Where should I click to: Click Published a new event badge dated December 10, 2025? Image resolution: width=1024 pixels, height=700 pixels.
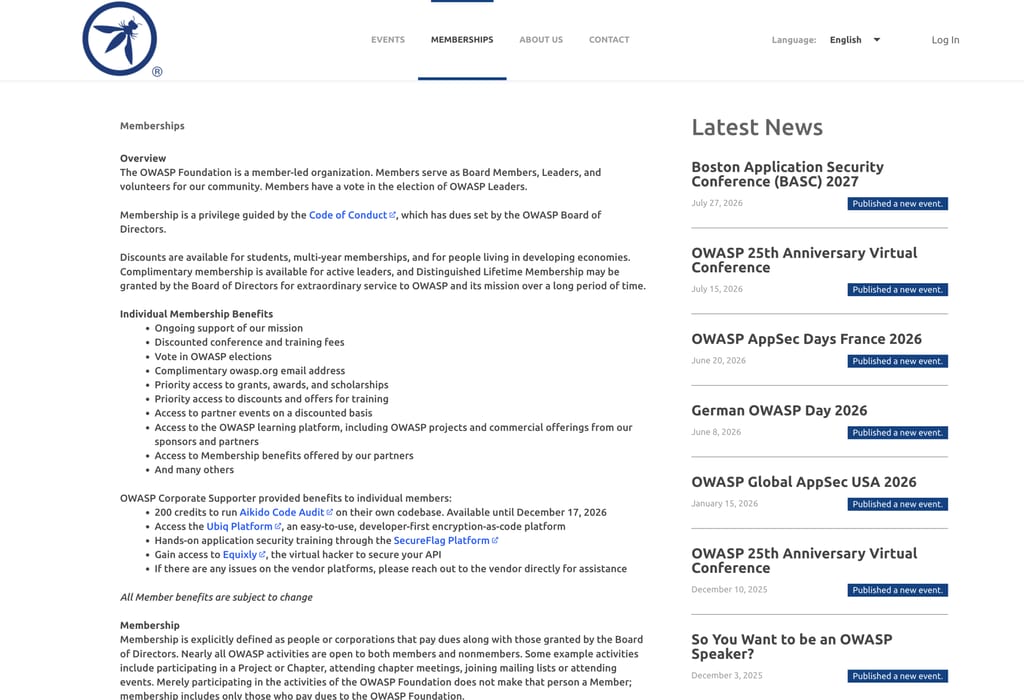pyautogui.click(x=897, y=590)
